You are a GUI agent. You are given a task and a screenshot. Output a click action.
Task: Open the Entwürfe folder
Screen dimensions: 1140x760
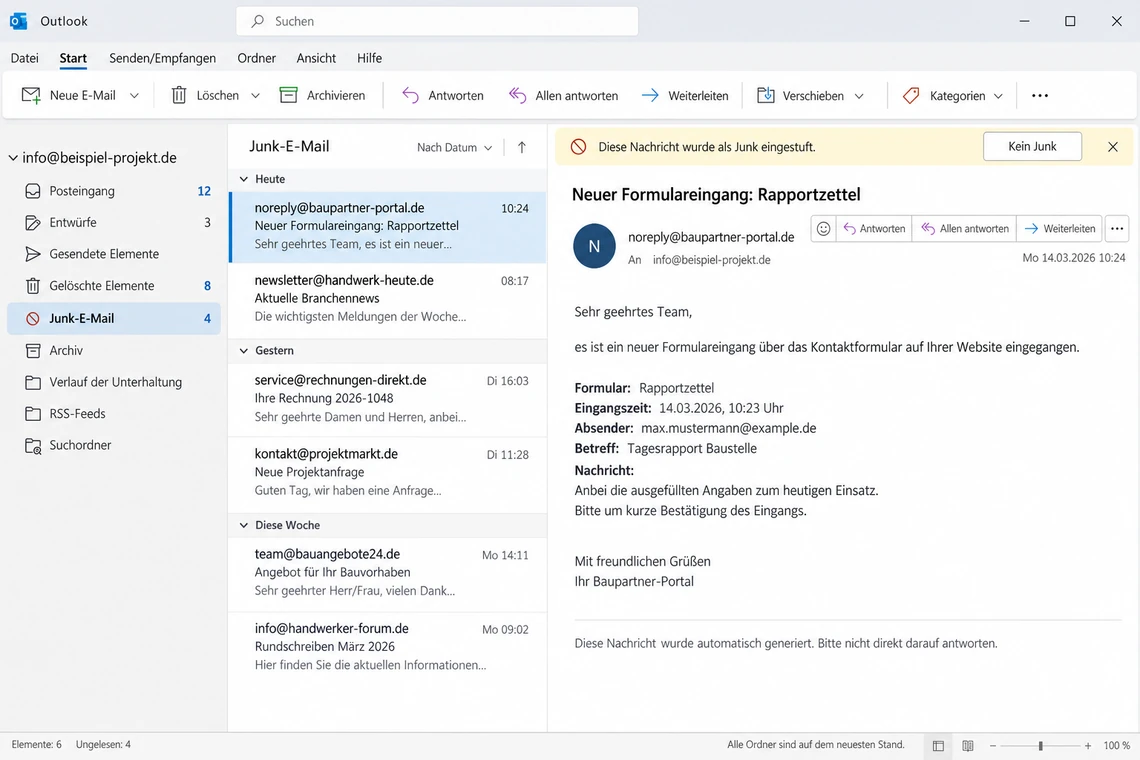(x=114, y=223)
